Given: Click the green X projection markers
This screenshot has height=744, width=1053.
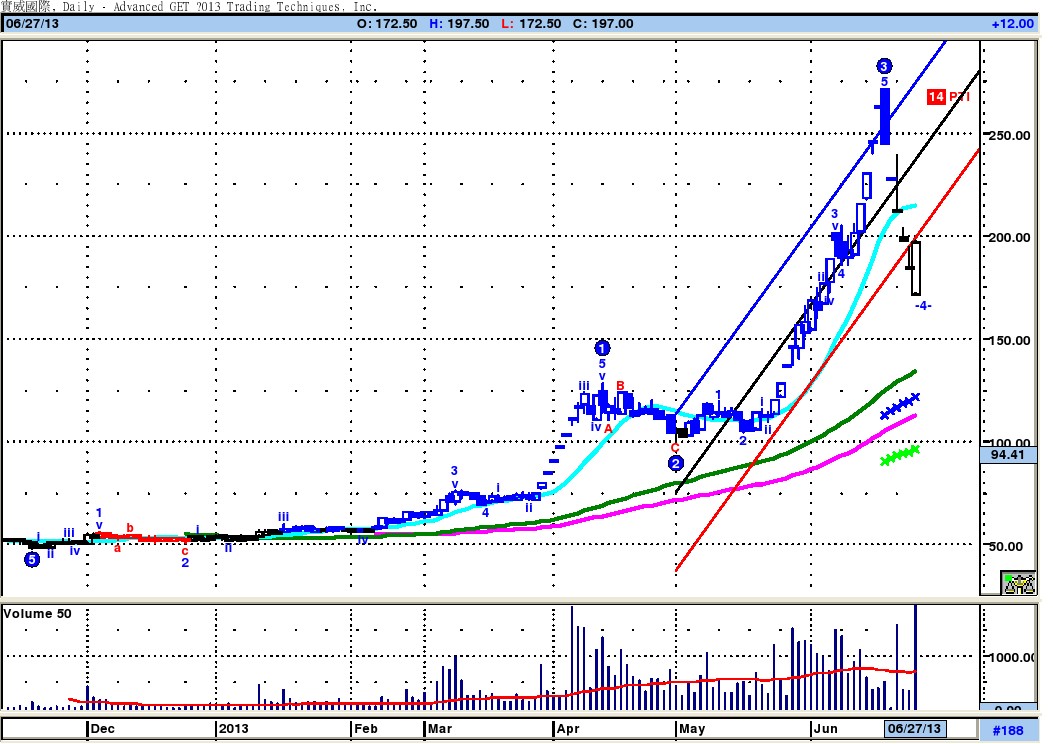Looking at the screenshot, I should pyautogui.click(x=900, y=455).
